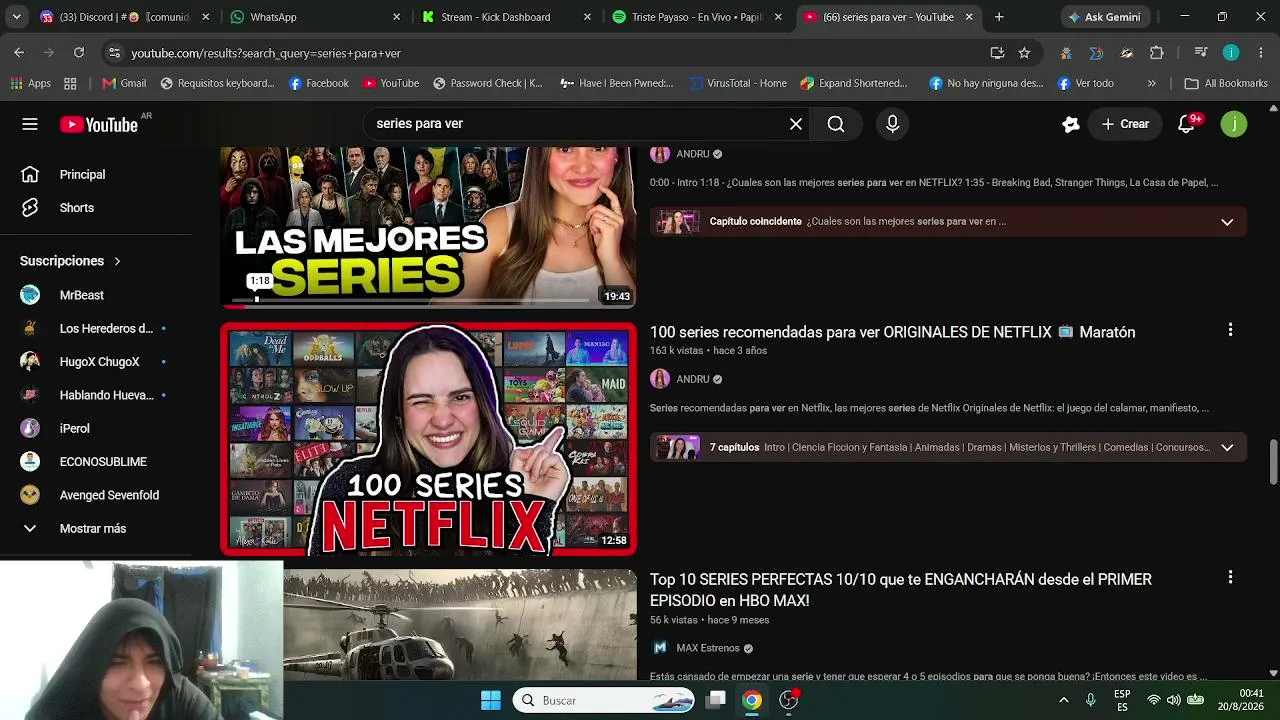Open the Gmail bookmark
Screen dimensions: 1280x720
(124, 84)
